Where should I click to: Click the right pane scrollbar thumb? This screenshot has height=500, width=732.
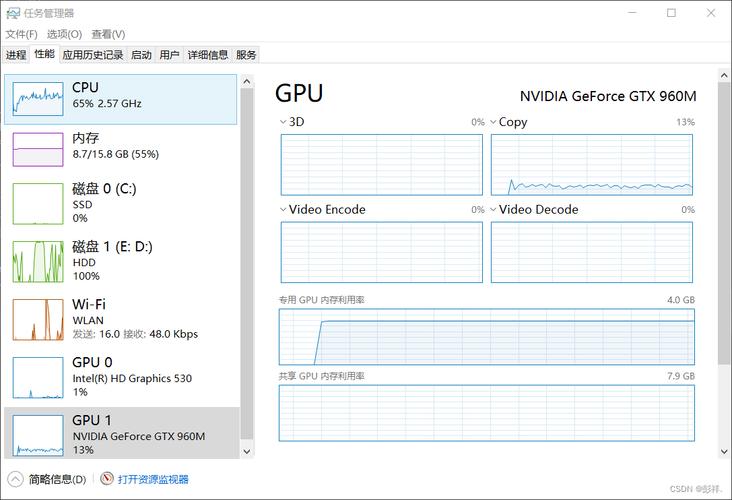pos(724,223)
